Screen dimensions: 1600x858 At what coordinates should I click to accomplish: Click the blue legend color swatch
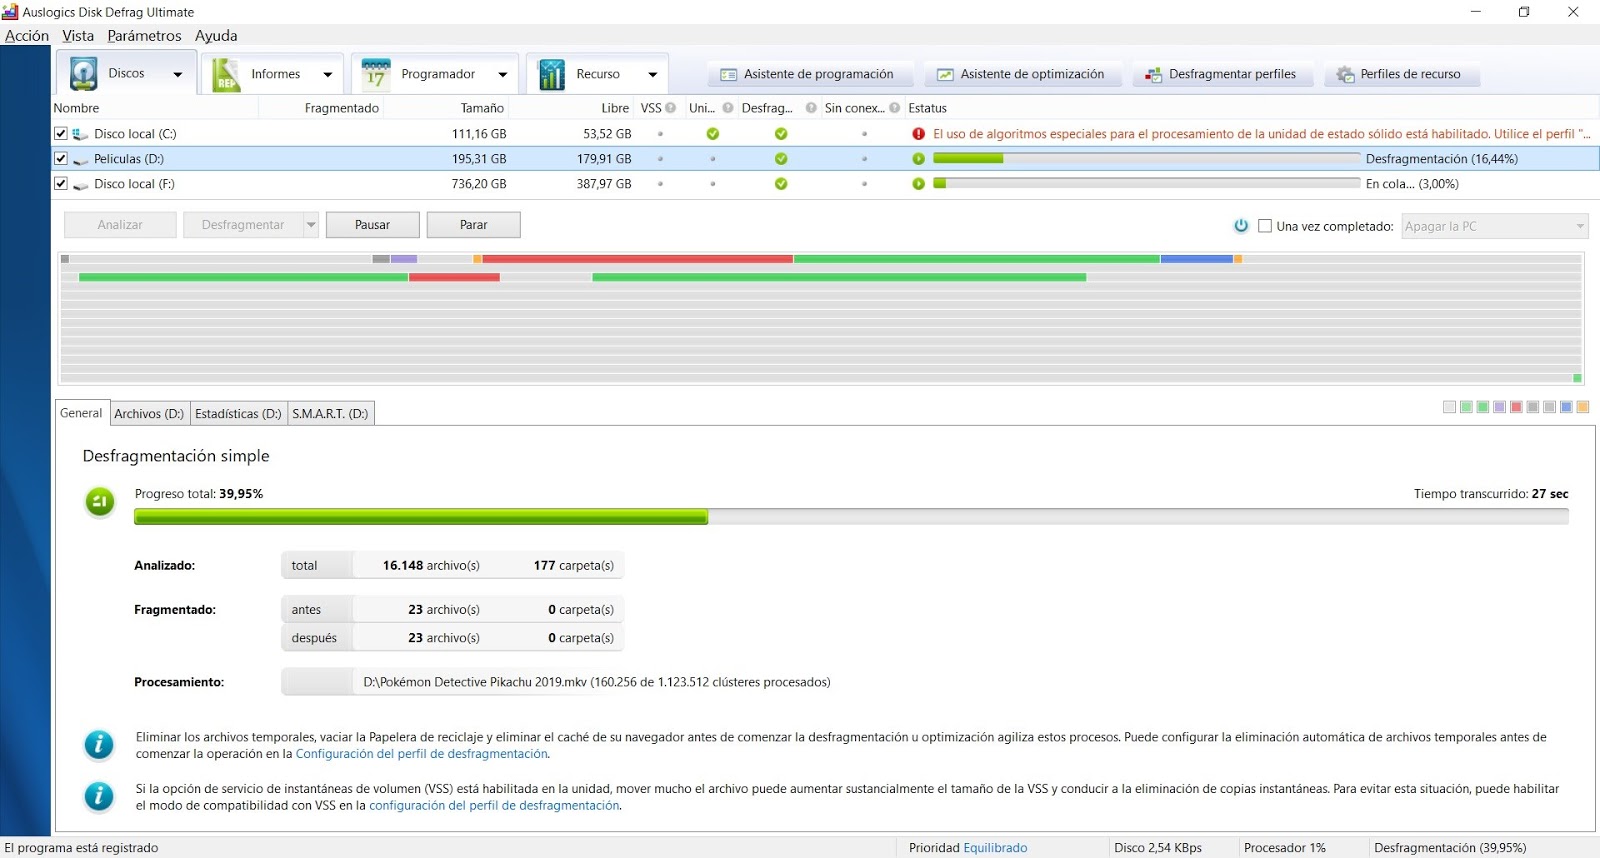click(x=1566, y=407)
